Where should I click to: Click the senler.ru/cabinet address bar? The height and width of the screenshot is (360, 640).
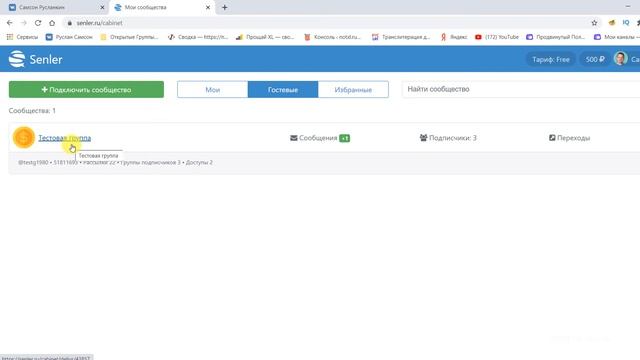point(327,23)
